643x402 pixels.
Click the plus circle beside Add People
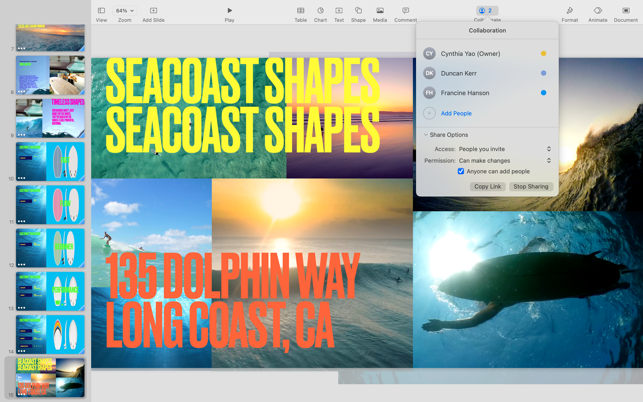[429, 113]
